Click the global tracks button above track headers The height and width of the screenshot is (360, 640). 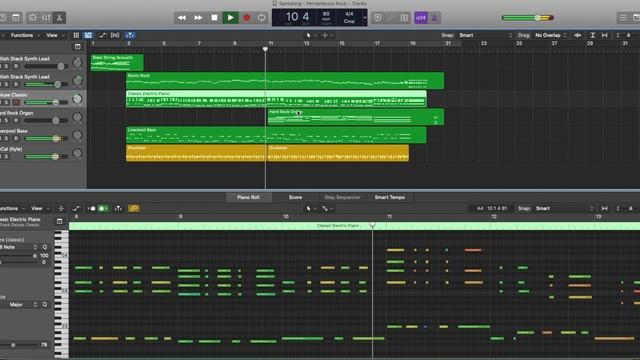click(78, 47)
